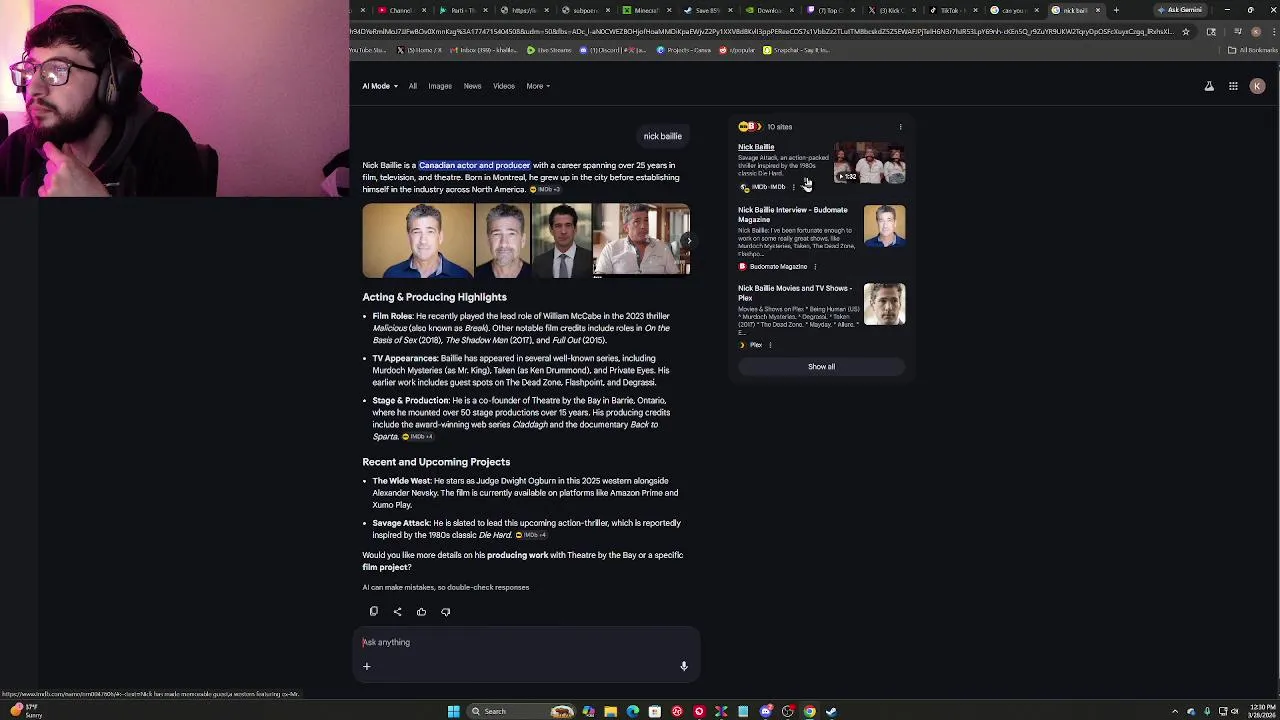The image size is (1280, 720).
Task: Play the Savage Attack video thumbnail
Action: (870, 162)
